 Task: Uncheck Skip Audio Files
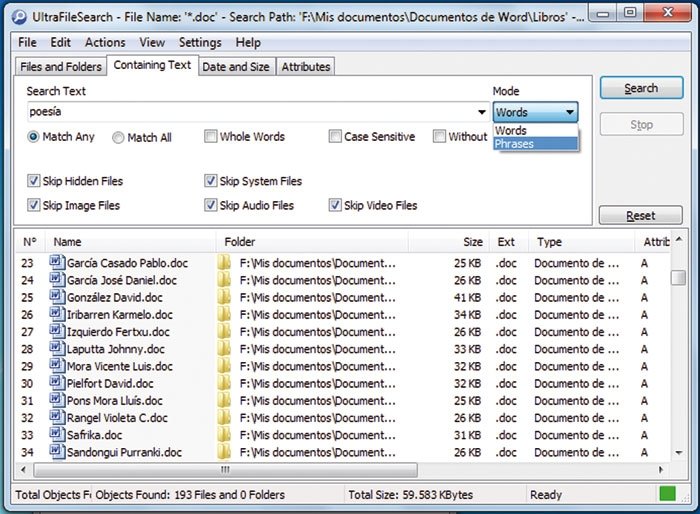(x=210, y=205)
